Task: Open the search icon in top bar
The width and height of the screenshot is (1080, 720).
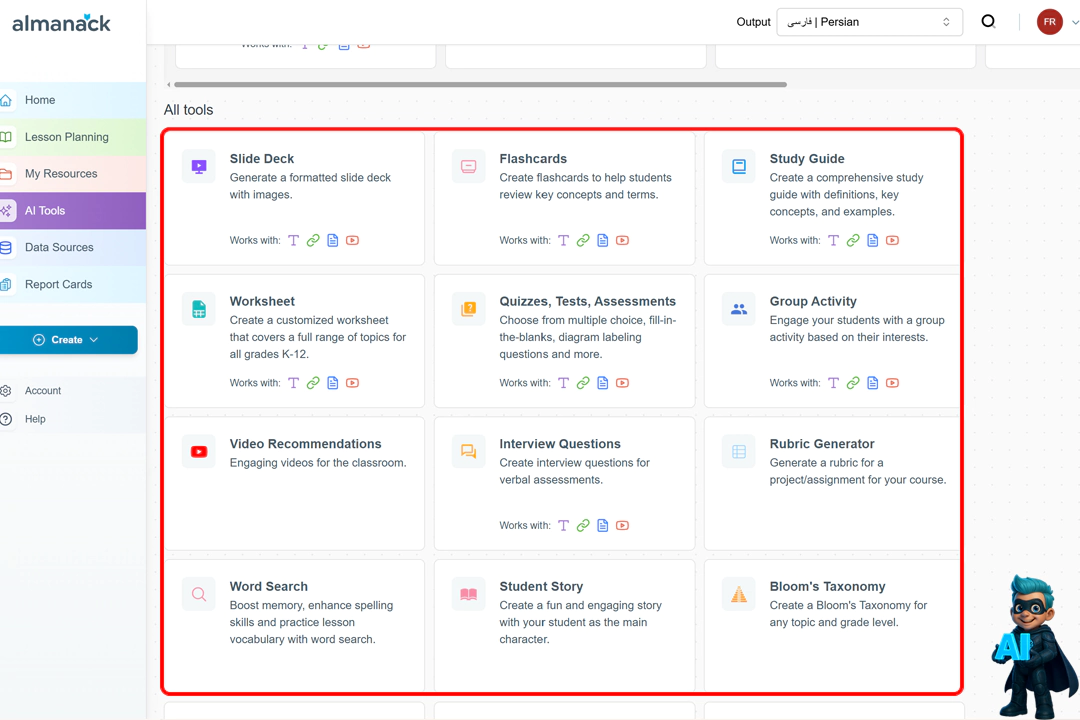Action: [988, 21]
